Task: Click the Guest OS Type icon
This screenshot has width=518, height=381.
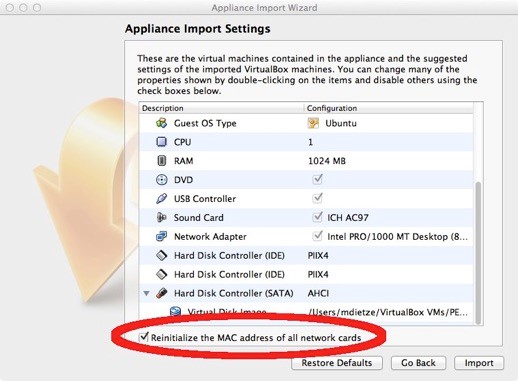Action: click(162, 123)
